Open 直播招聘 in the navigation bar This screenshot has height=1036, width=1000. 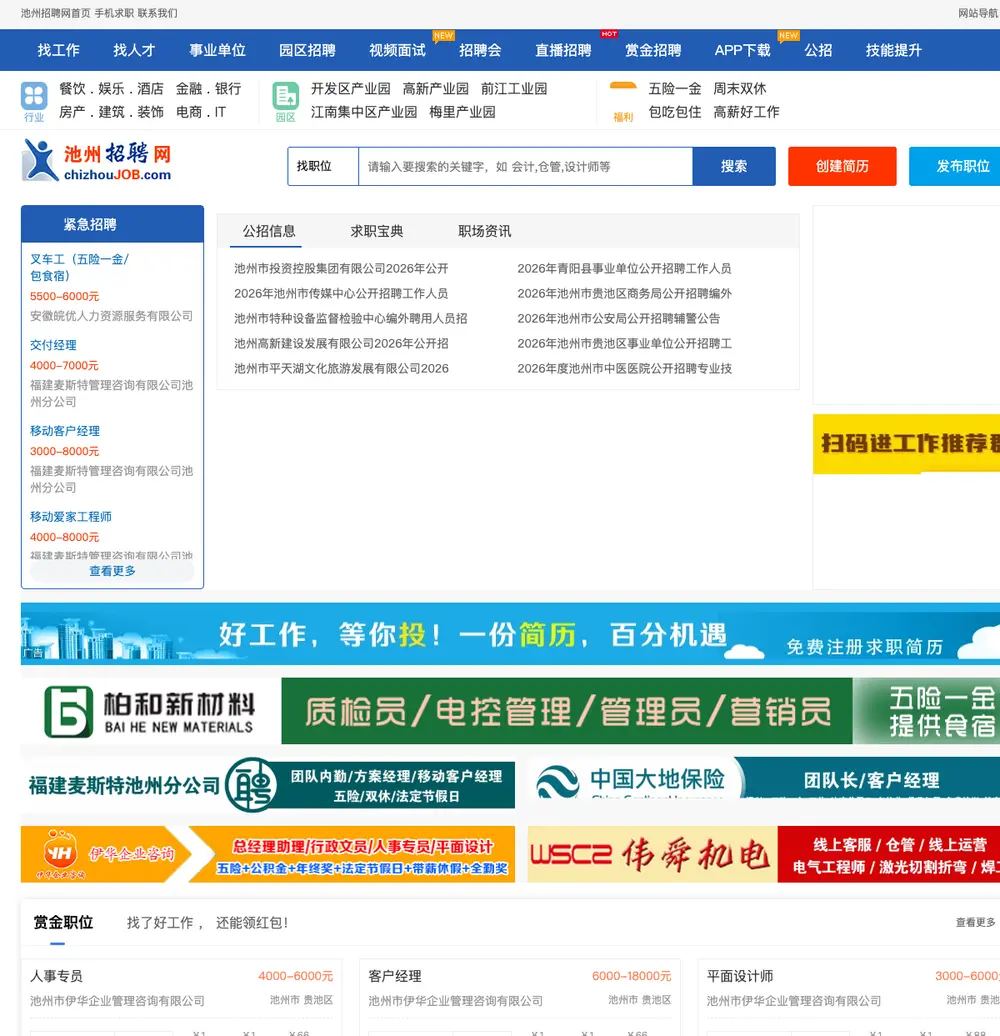[563, 50]
